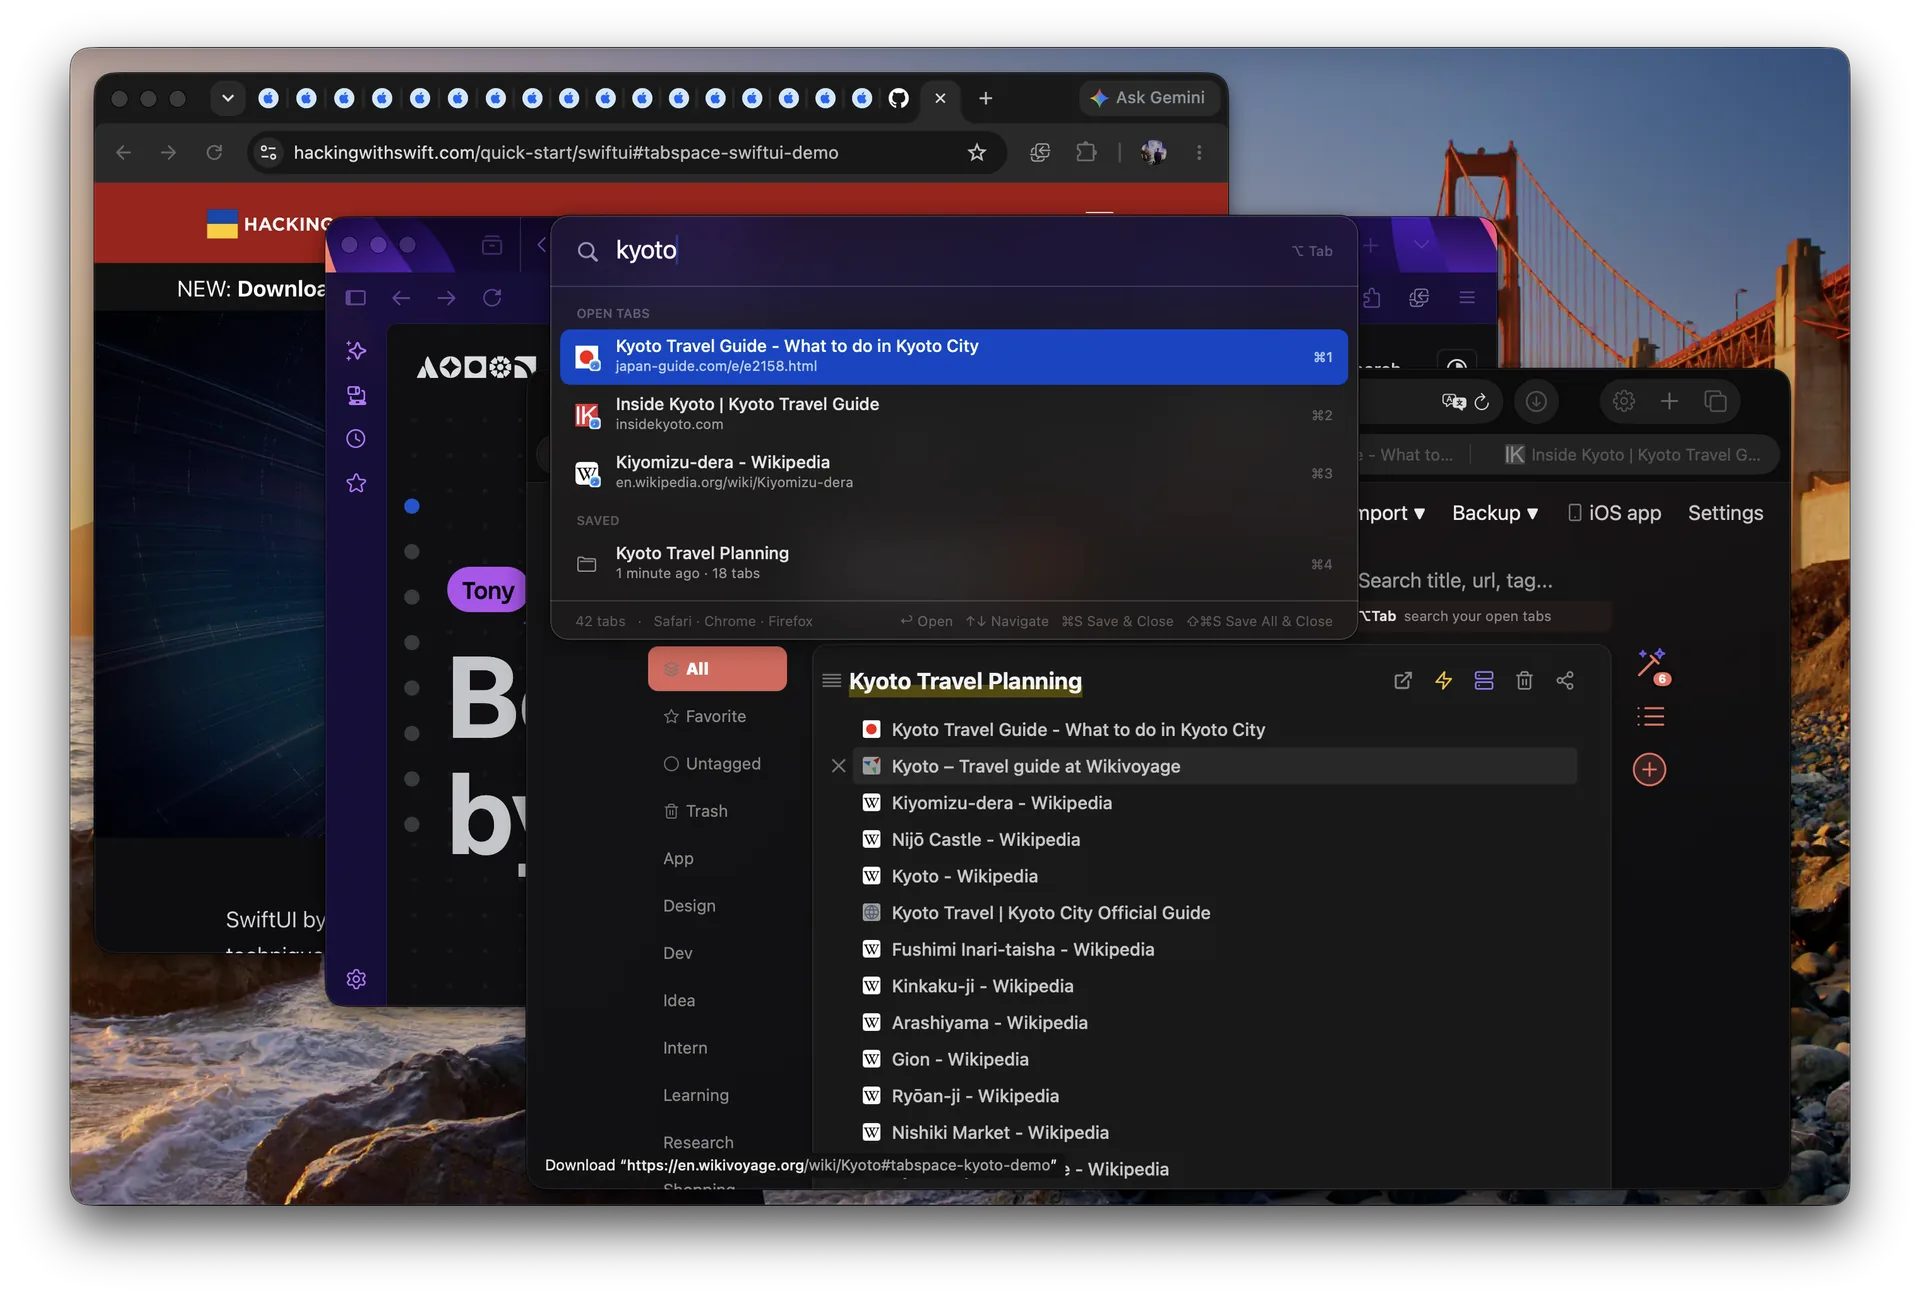Add a new tab in Chrome

985,98
